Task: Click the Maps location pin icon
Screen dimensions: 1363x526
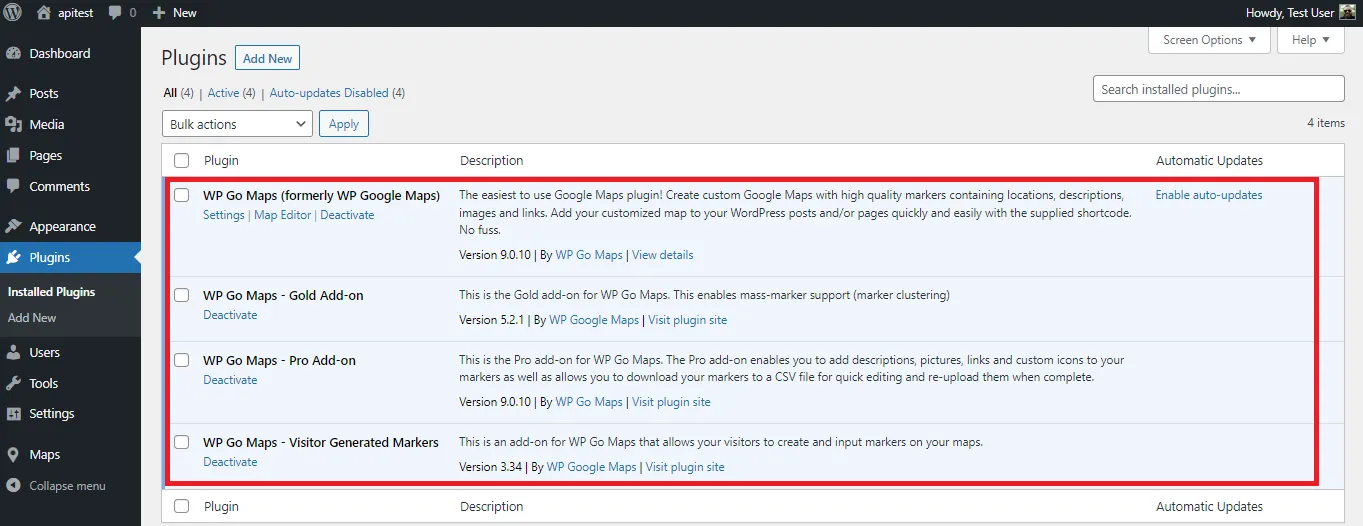Action: click(14, 455)
